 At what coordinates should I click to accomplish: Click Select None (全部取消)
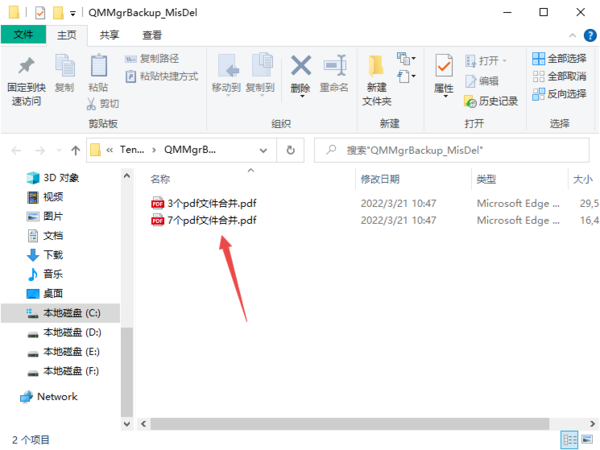point(559,76)
